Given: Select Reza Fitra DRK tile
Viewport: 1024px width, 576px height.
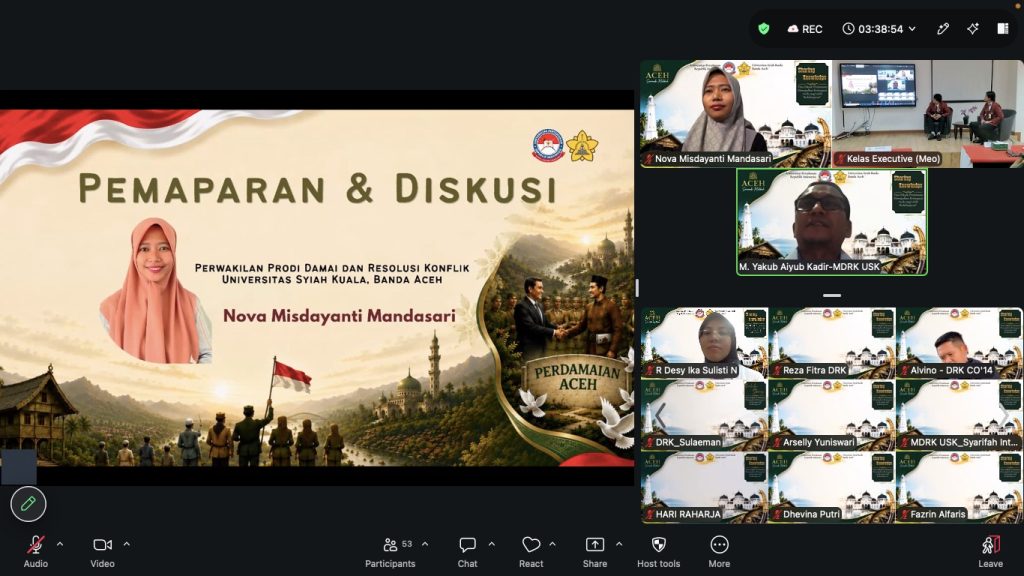Looking at the screenshot, I should point(832,343).
